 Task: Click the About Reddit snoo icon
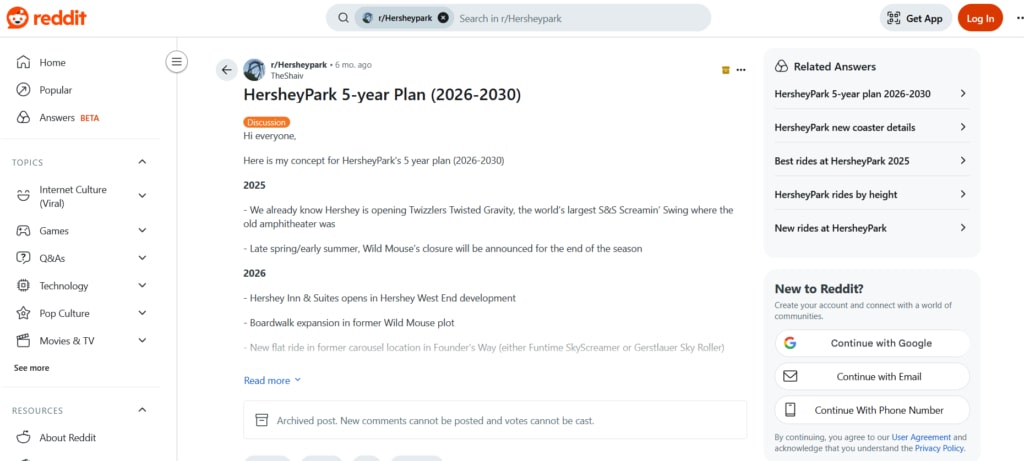tap(23, 437)
